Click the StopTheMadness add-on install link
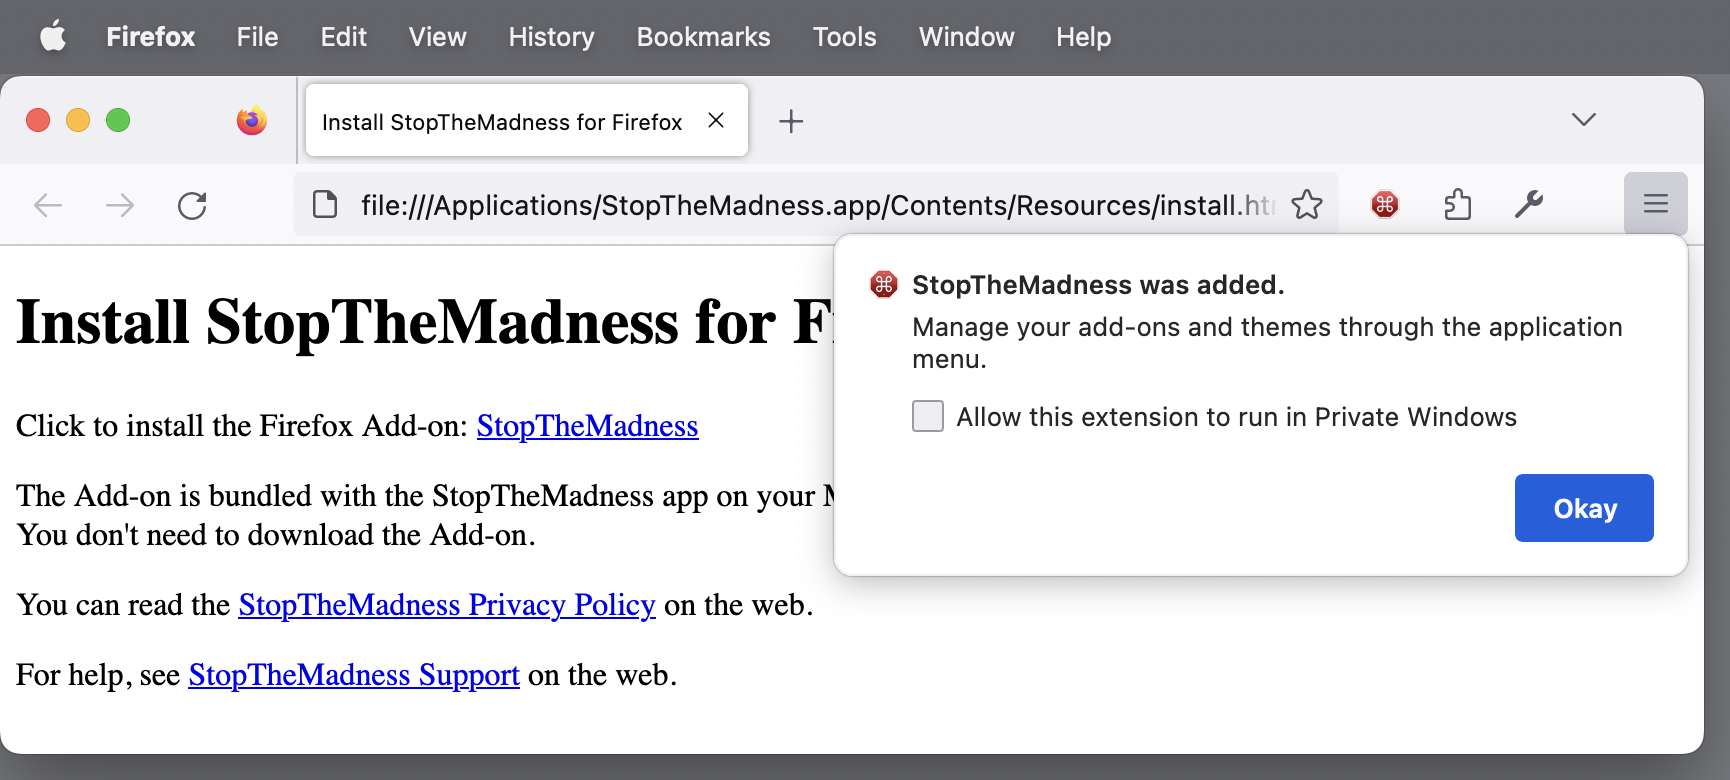Image resolution: width=1730 pixels, height=780 pixels. coord(587,426)
